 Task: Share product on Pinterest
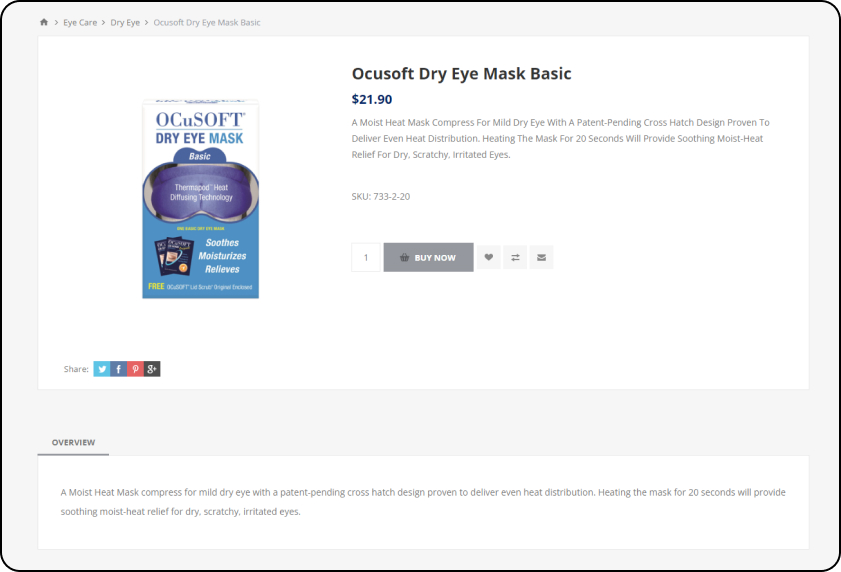click(x=135, y=369)
